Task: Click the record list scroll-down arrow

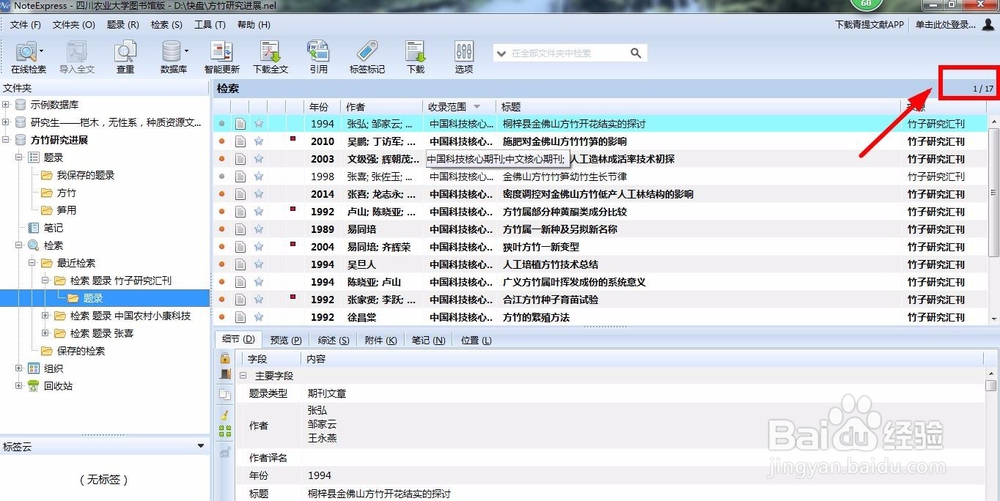Action: (x=994, y=318)
